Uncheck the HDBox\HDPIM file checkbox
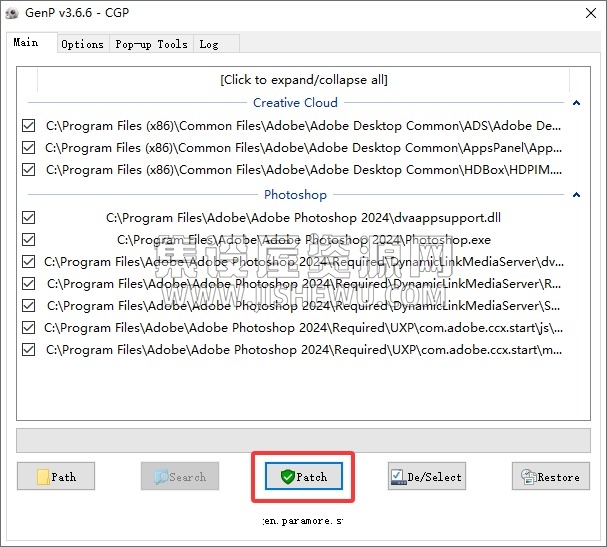607x547 pixels. (29, 170)
